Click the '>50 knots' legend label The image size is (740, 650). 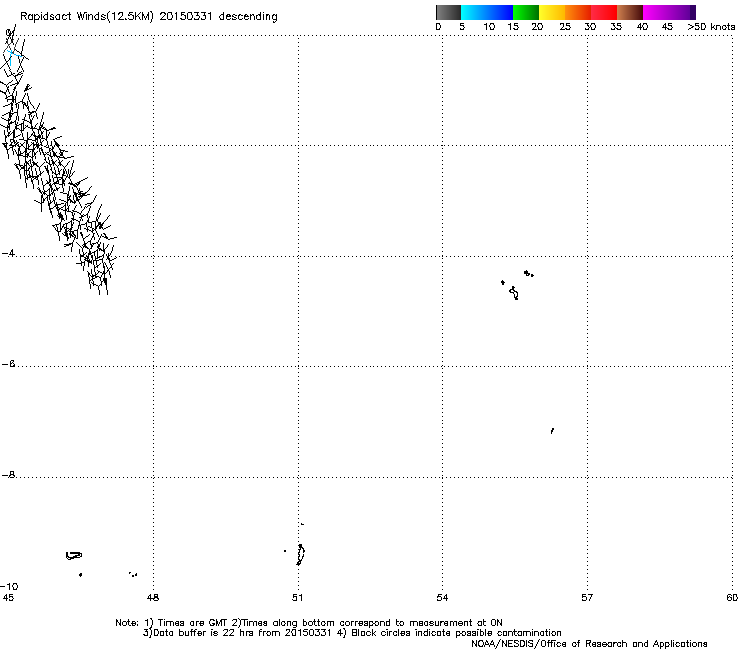point(711,27)
